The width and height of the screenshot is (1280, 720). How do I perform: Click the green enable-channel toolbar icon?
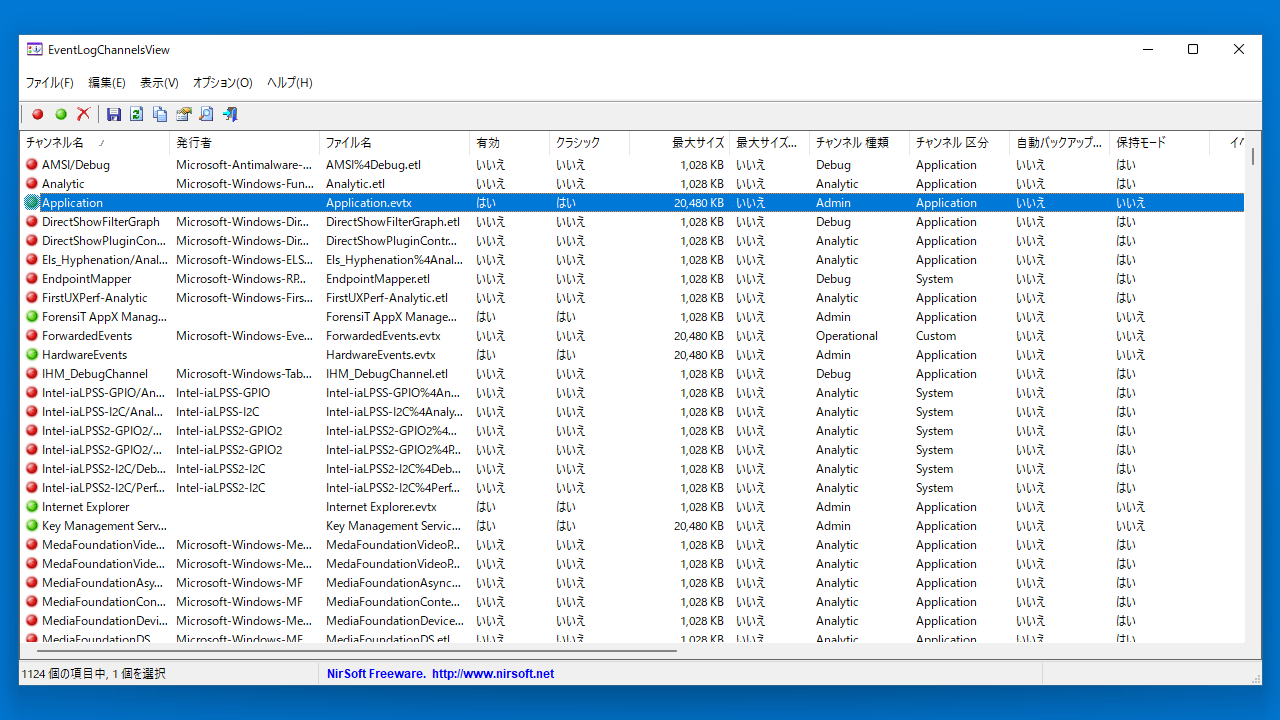click(x=61, y=114)
